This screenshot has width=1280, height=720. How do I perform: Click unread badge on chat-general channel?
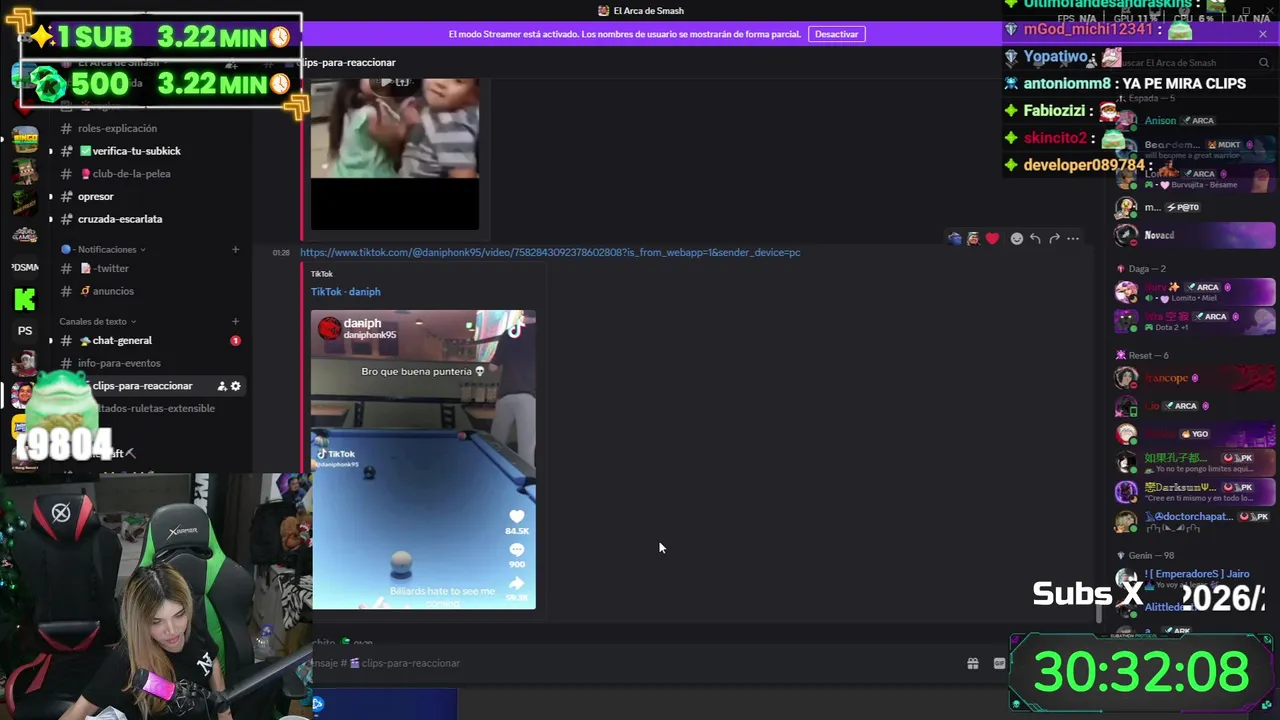pos(236,341)
